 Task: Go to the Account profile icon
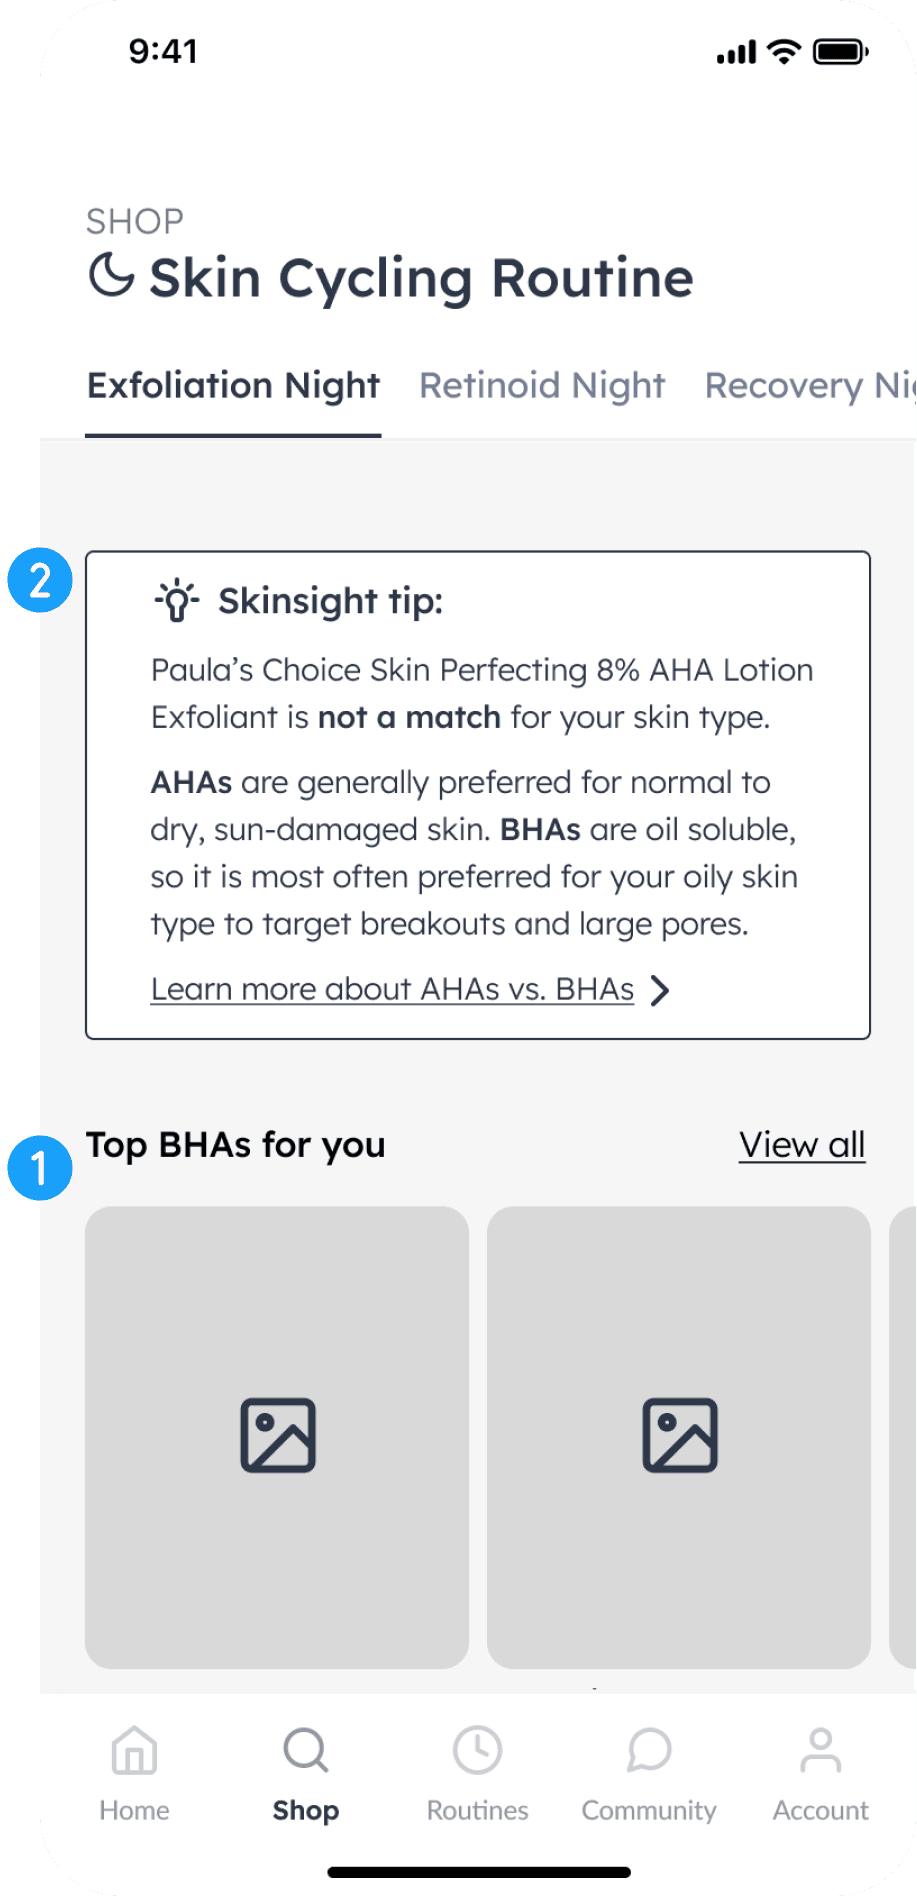pos(821,1751)
